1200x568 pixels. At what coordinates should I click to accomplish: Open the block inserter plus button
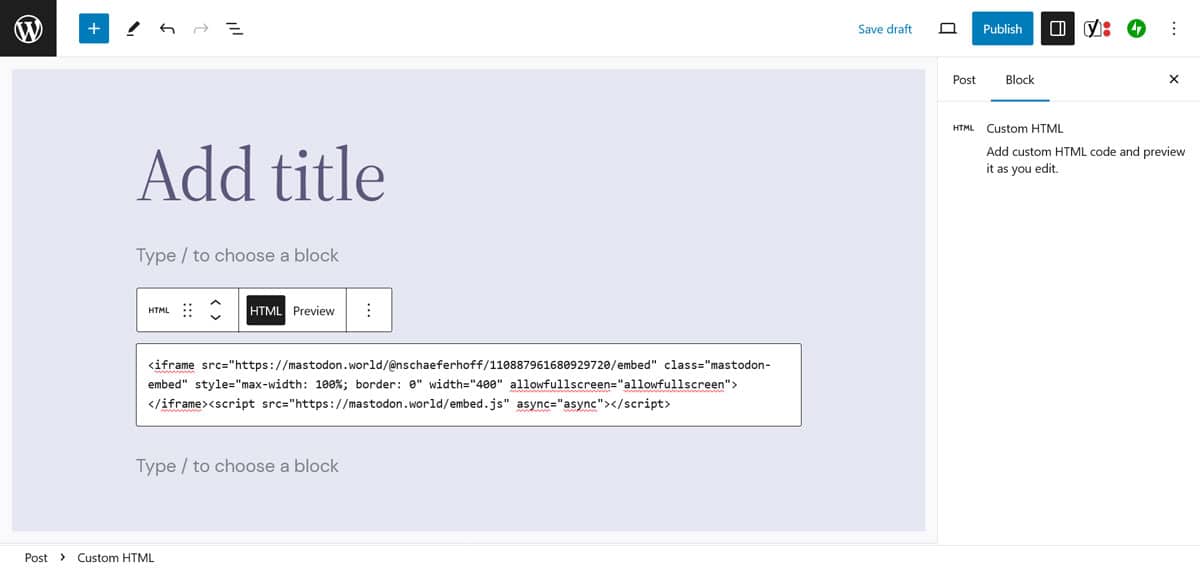point(94,29)
